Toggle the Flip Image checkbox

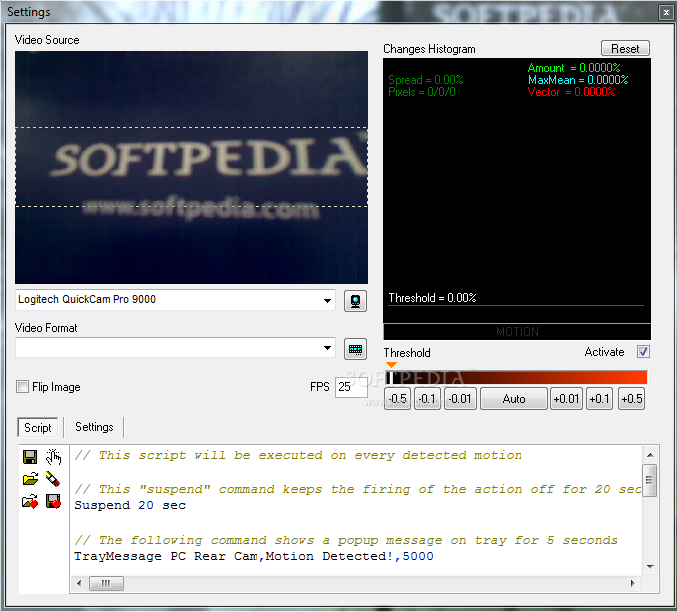(22, 386)
